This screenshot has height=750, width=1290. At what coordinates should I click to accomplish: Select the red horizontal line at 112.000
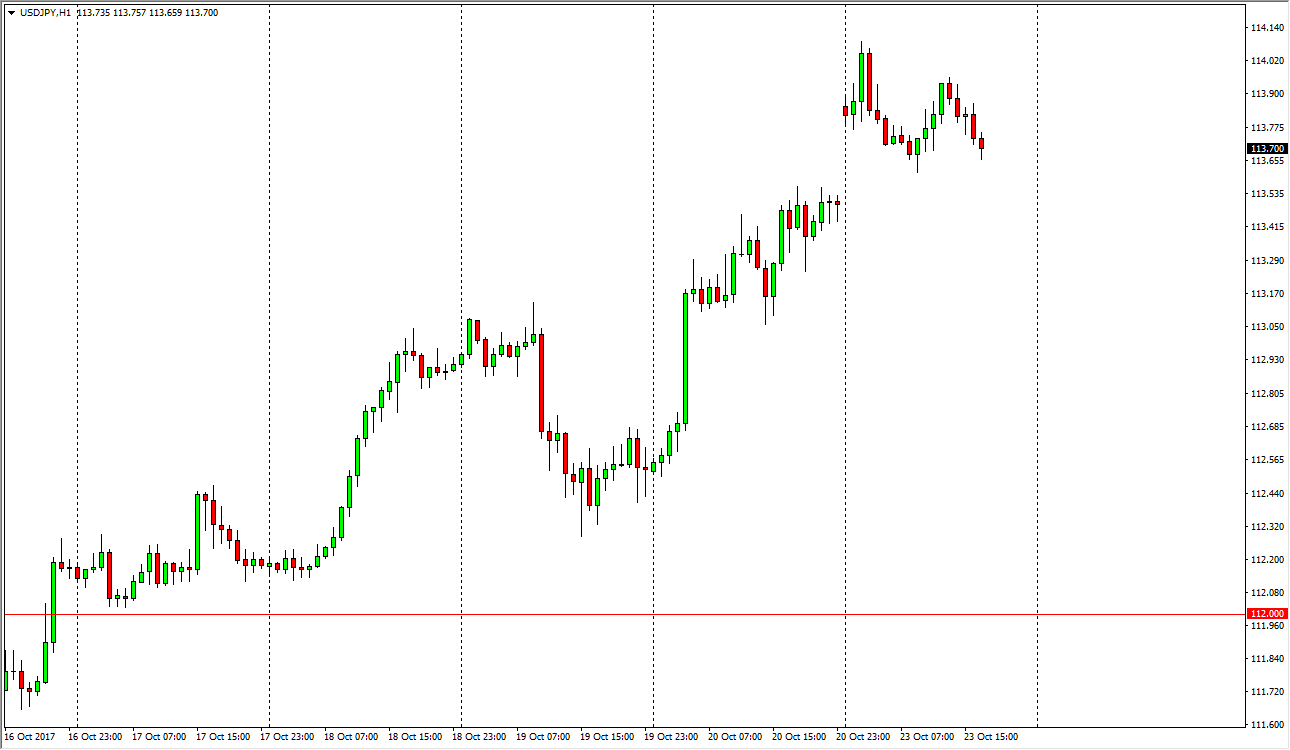tap(500, 614)
